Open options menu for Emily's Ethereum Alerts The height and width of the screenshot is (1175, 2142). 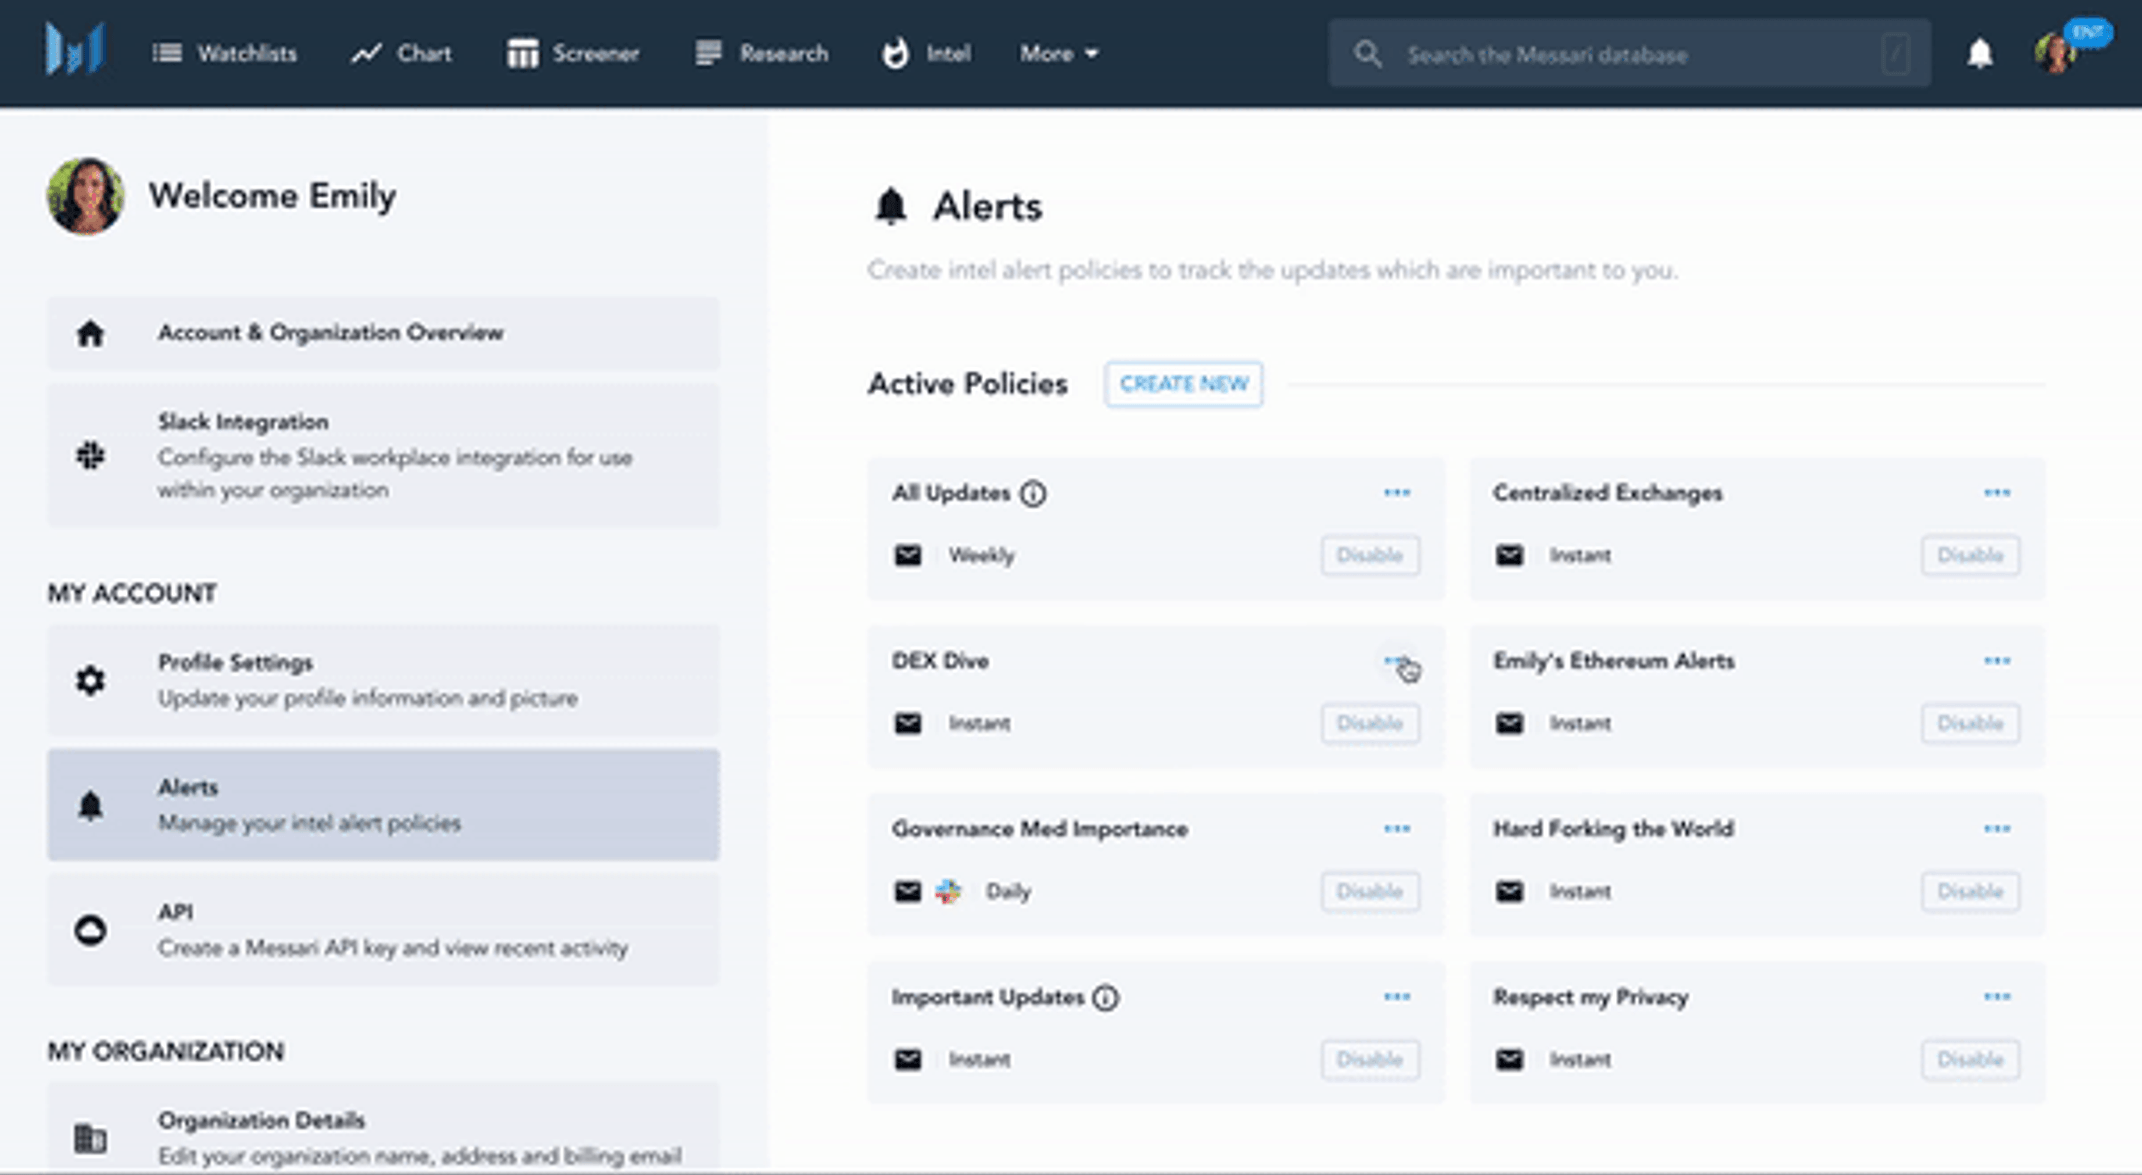[x=1997, y=661]
